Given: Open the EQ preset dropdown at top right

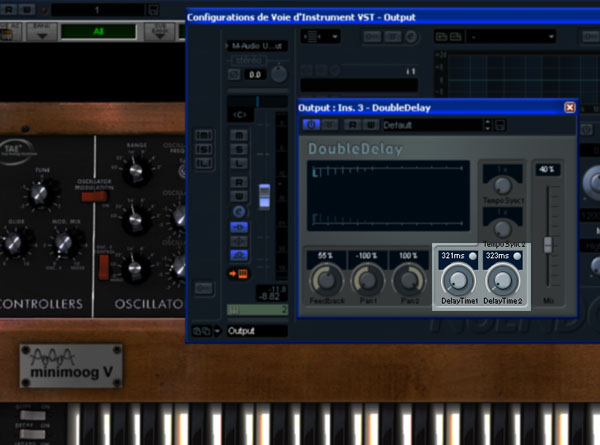Looking at the screenshot, I should pyautogui.click(x=511, y=37).
